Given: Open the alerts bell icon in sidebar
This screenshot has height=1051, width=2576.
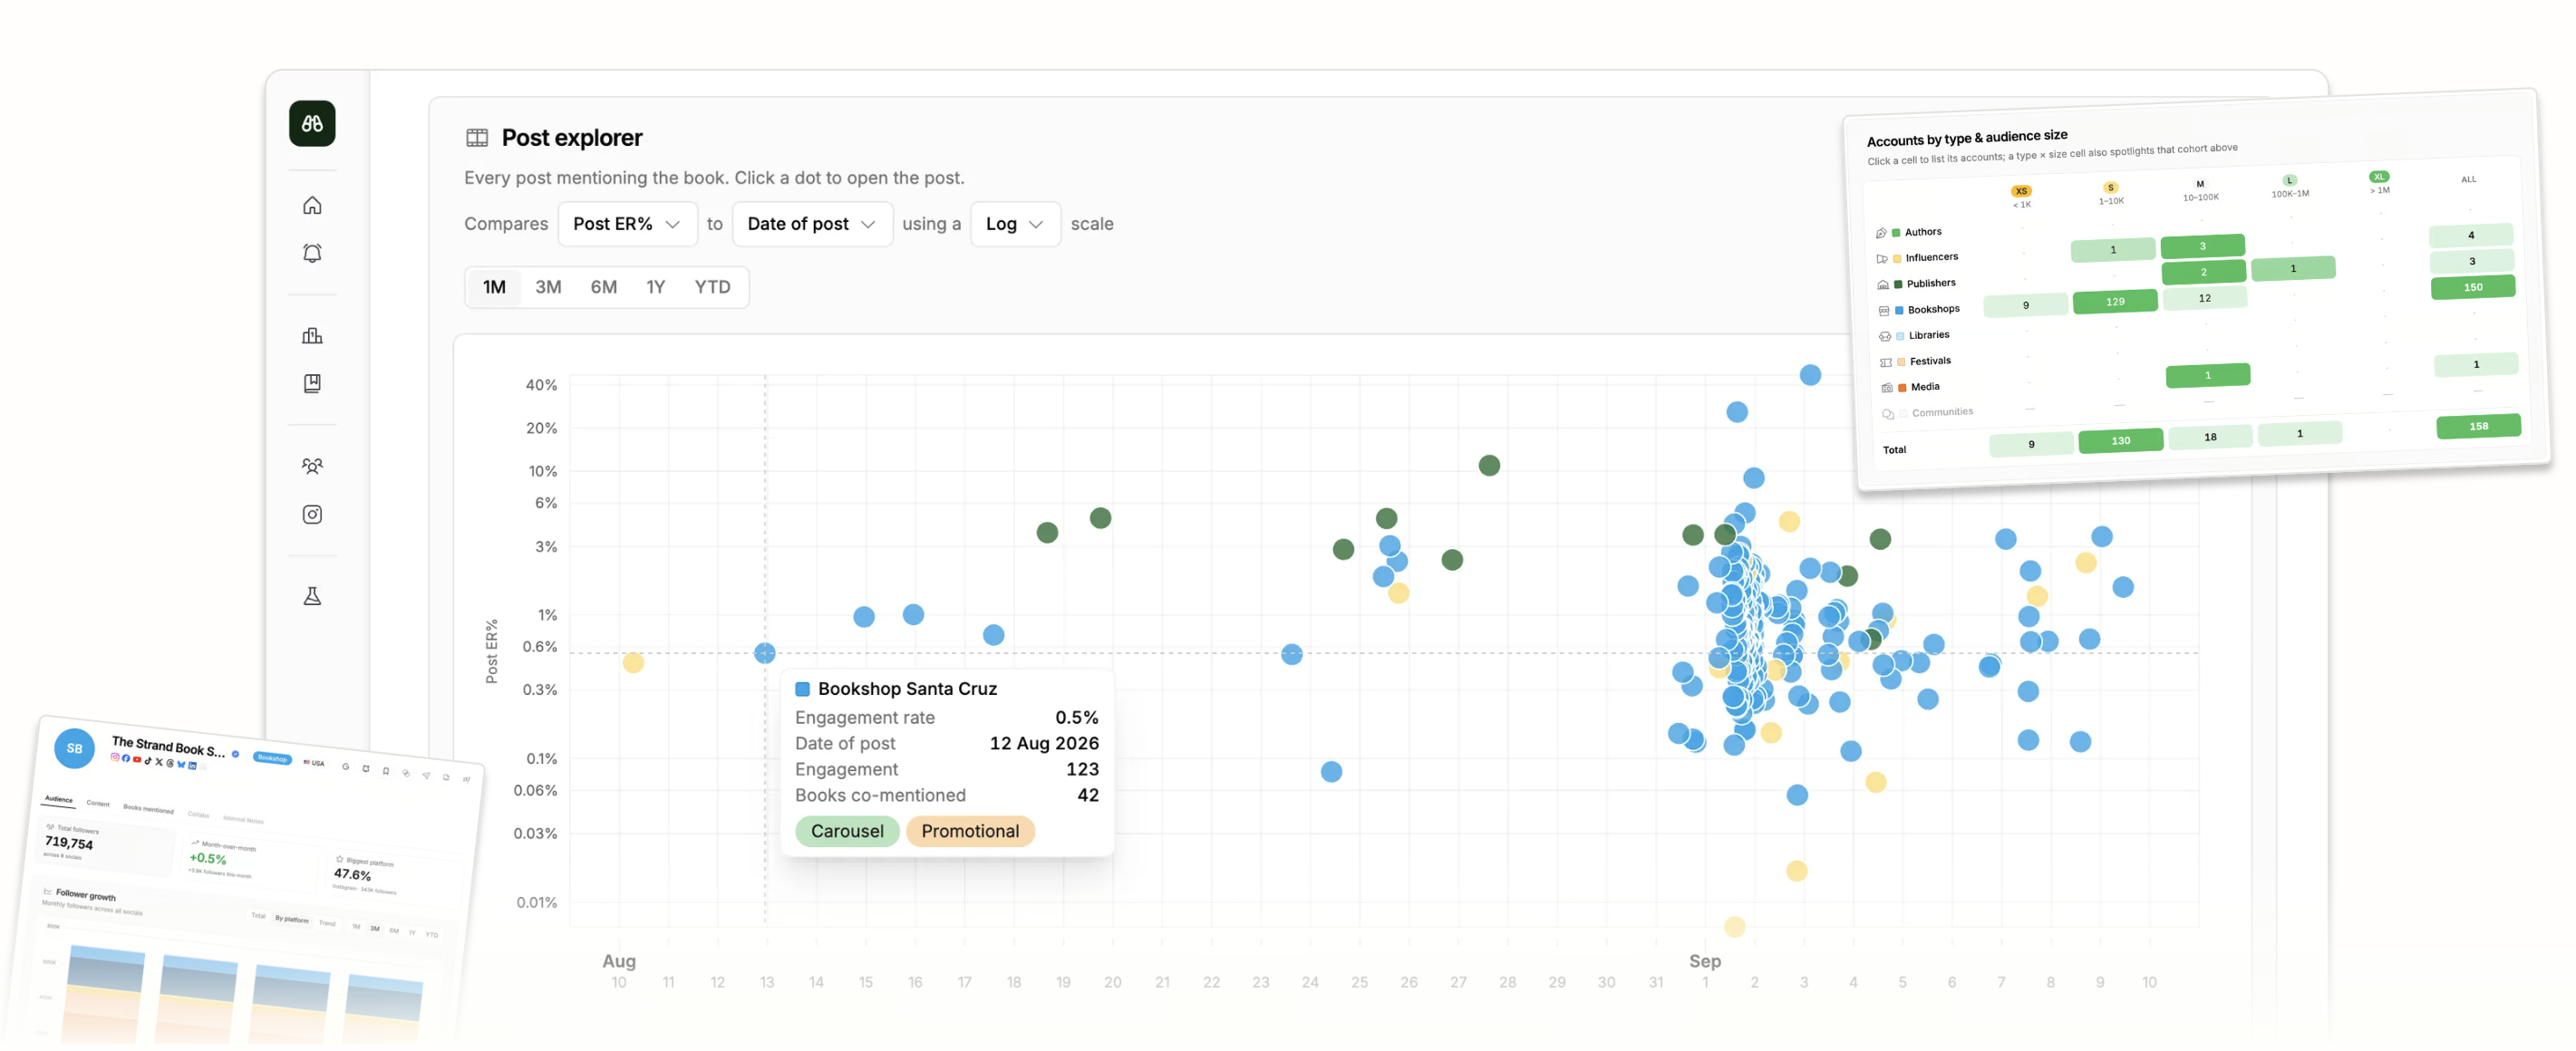Looking at the screenshot, I should 312,253.
